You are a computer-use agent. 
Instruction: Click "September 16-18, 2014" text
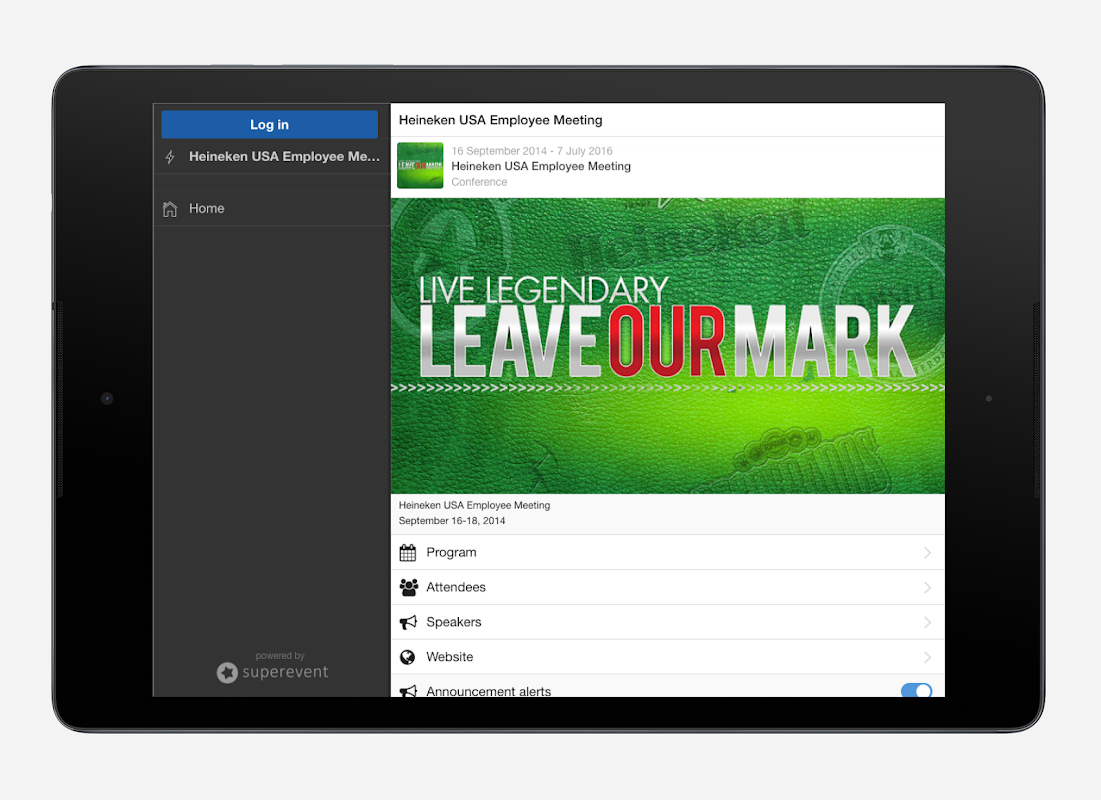(x=451, y=520)
